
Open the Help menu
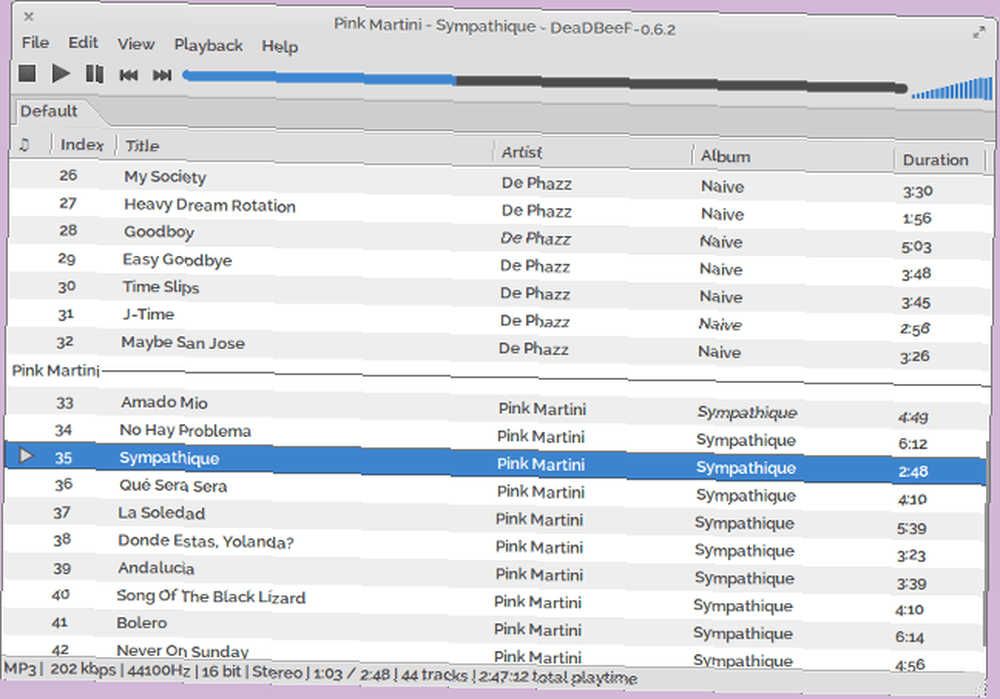280,47
